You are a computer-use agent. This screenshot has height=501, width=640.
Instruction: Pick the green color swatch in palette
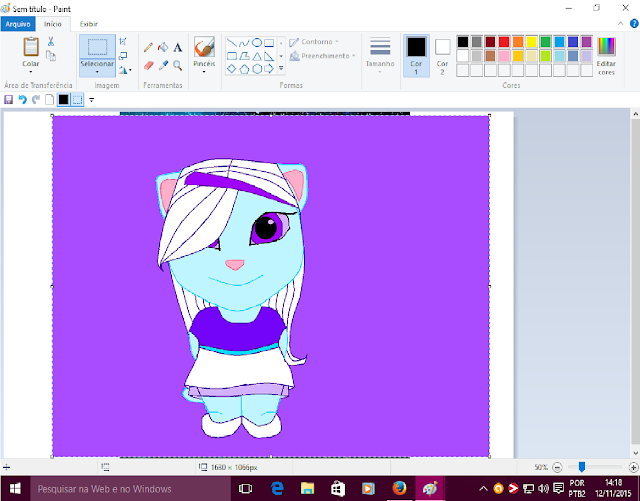tap(545, 42)
